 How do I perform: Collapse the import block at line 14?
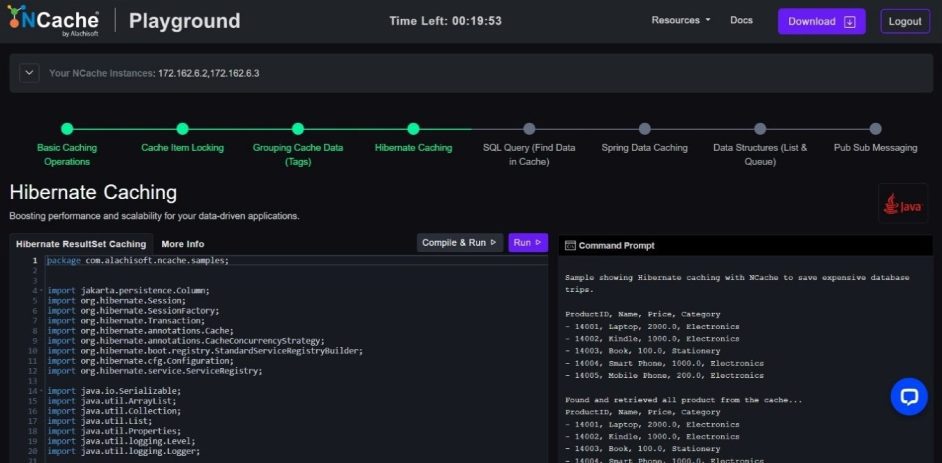[42, 391]
